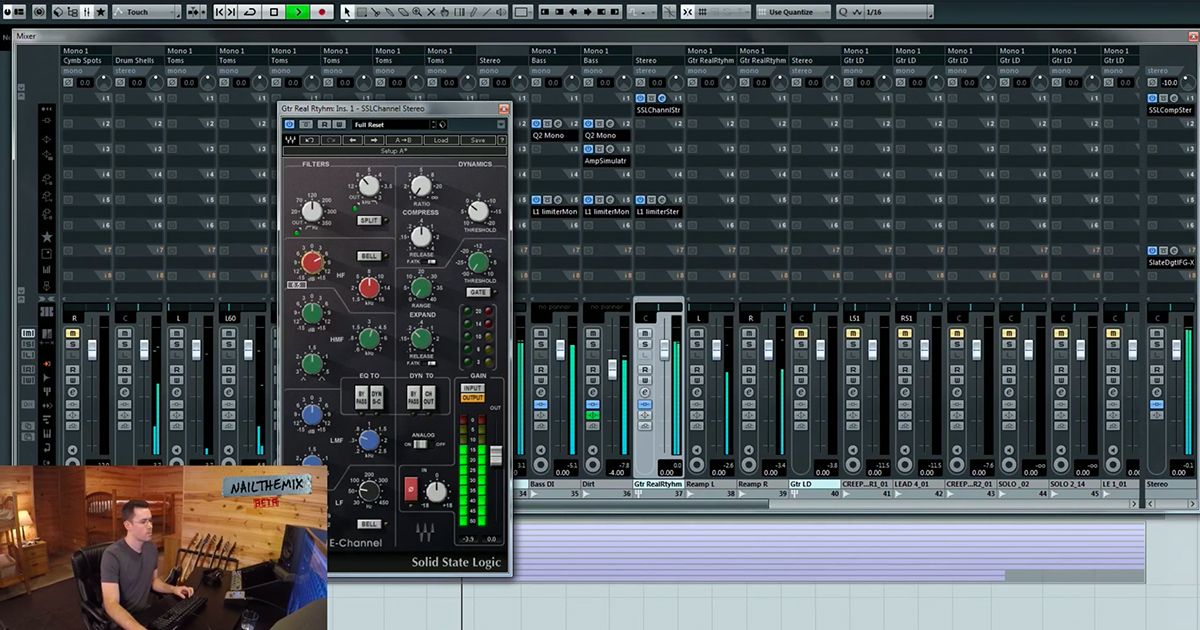Image resolution: width=1200 pixels, height=630 pixels.
Task: Click the A→B compare button in the plugin
Action: coord(404,140)
